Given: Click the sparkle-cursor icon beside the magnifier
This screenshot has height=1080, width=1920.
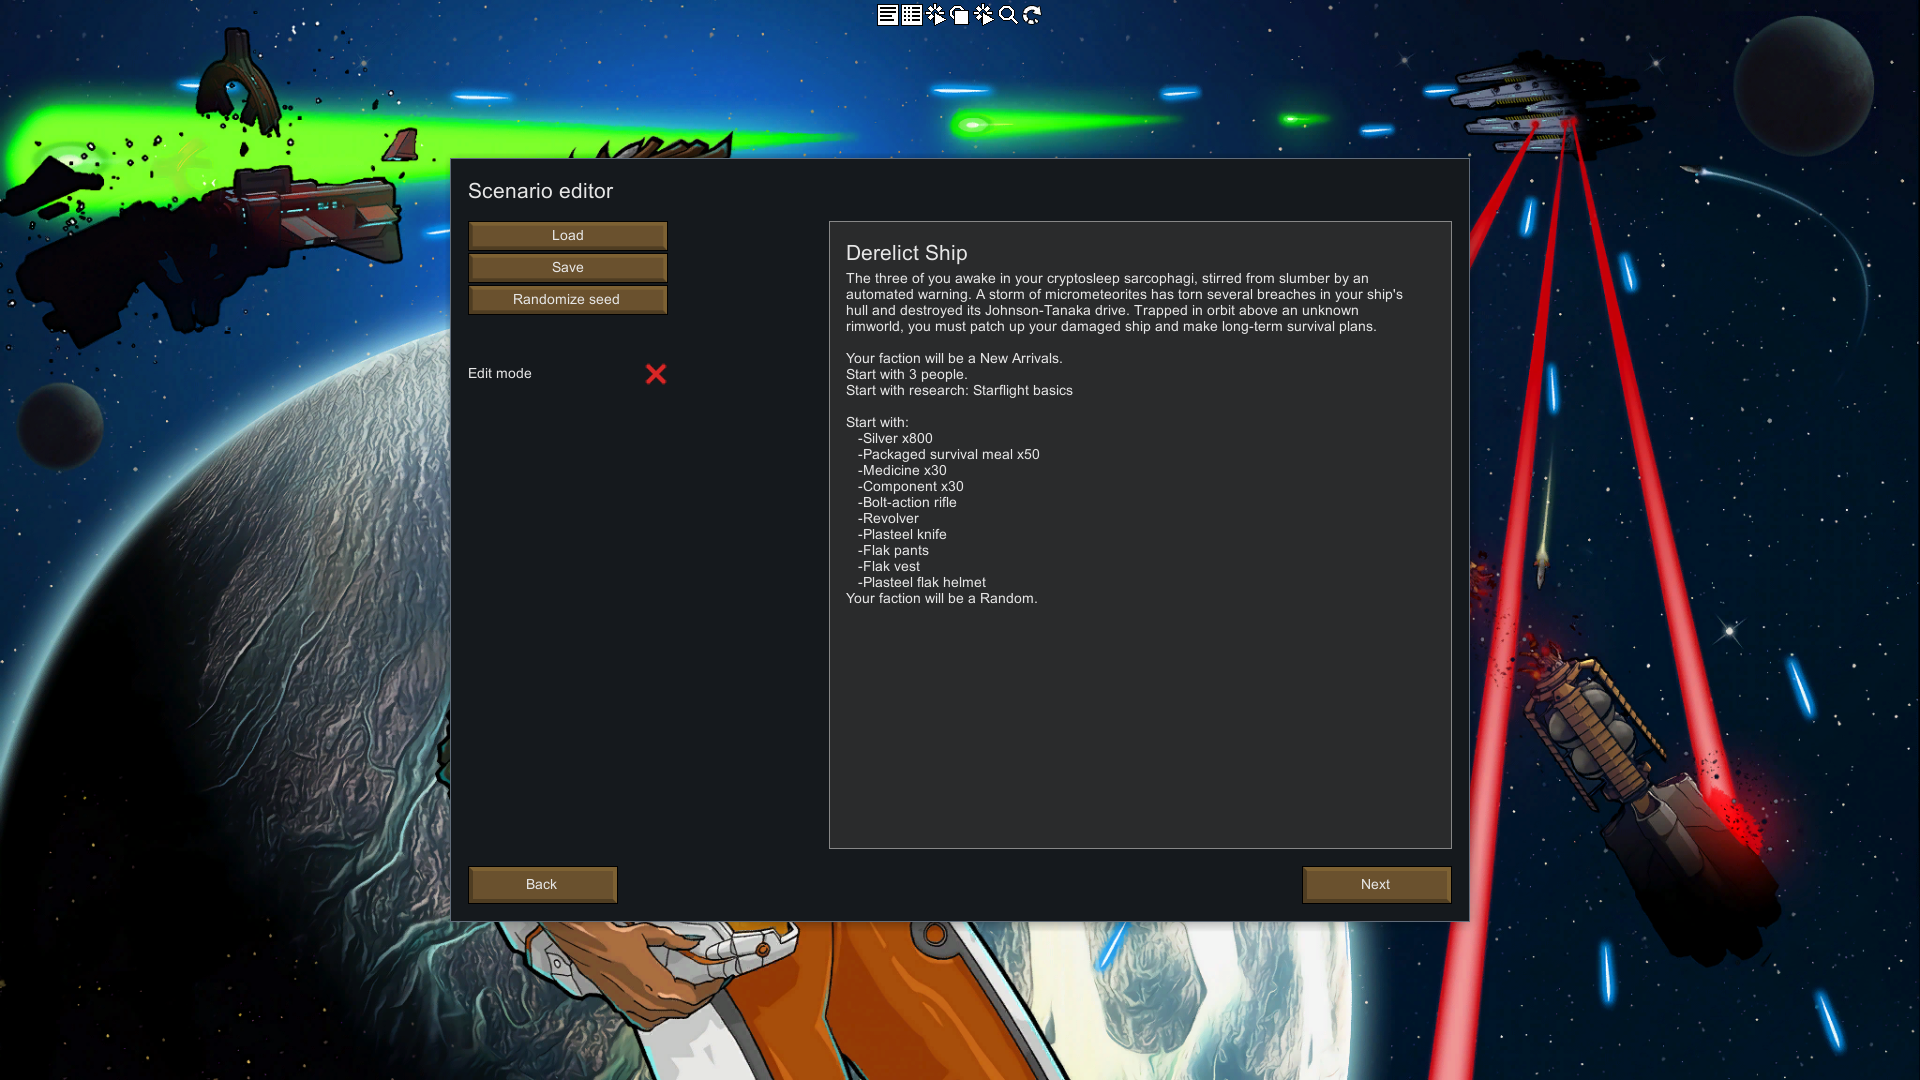Looking at the screenshot, I should click(x=983, y=15).
